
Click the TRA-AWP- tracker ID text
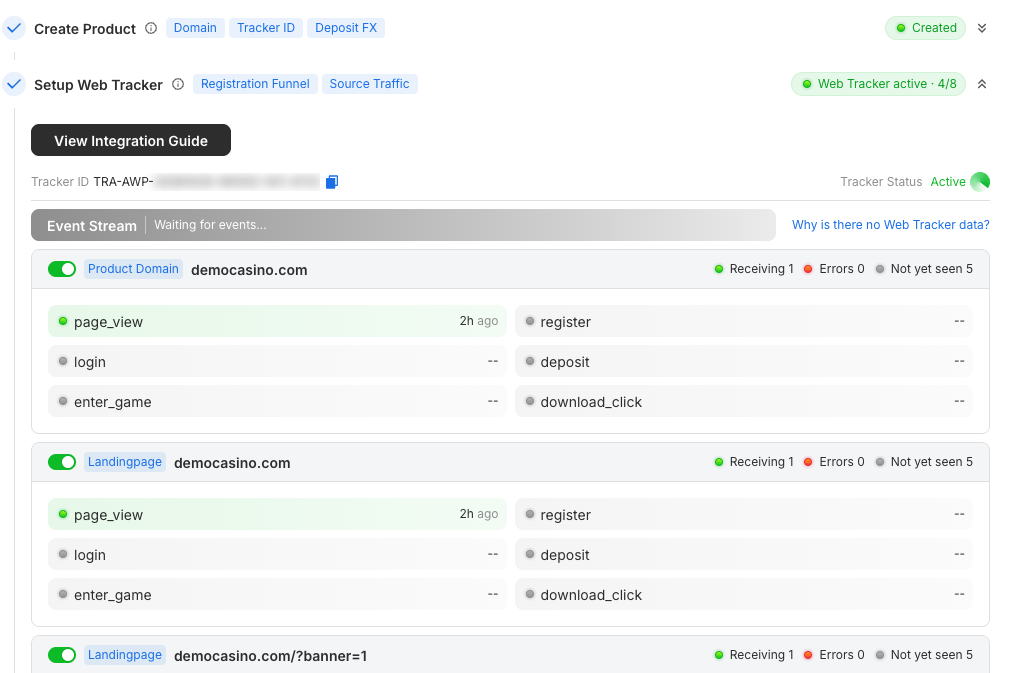click(x=123, y=182)
